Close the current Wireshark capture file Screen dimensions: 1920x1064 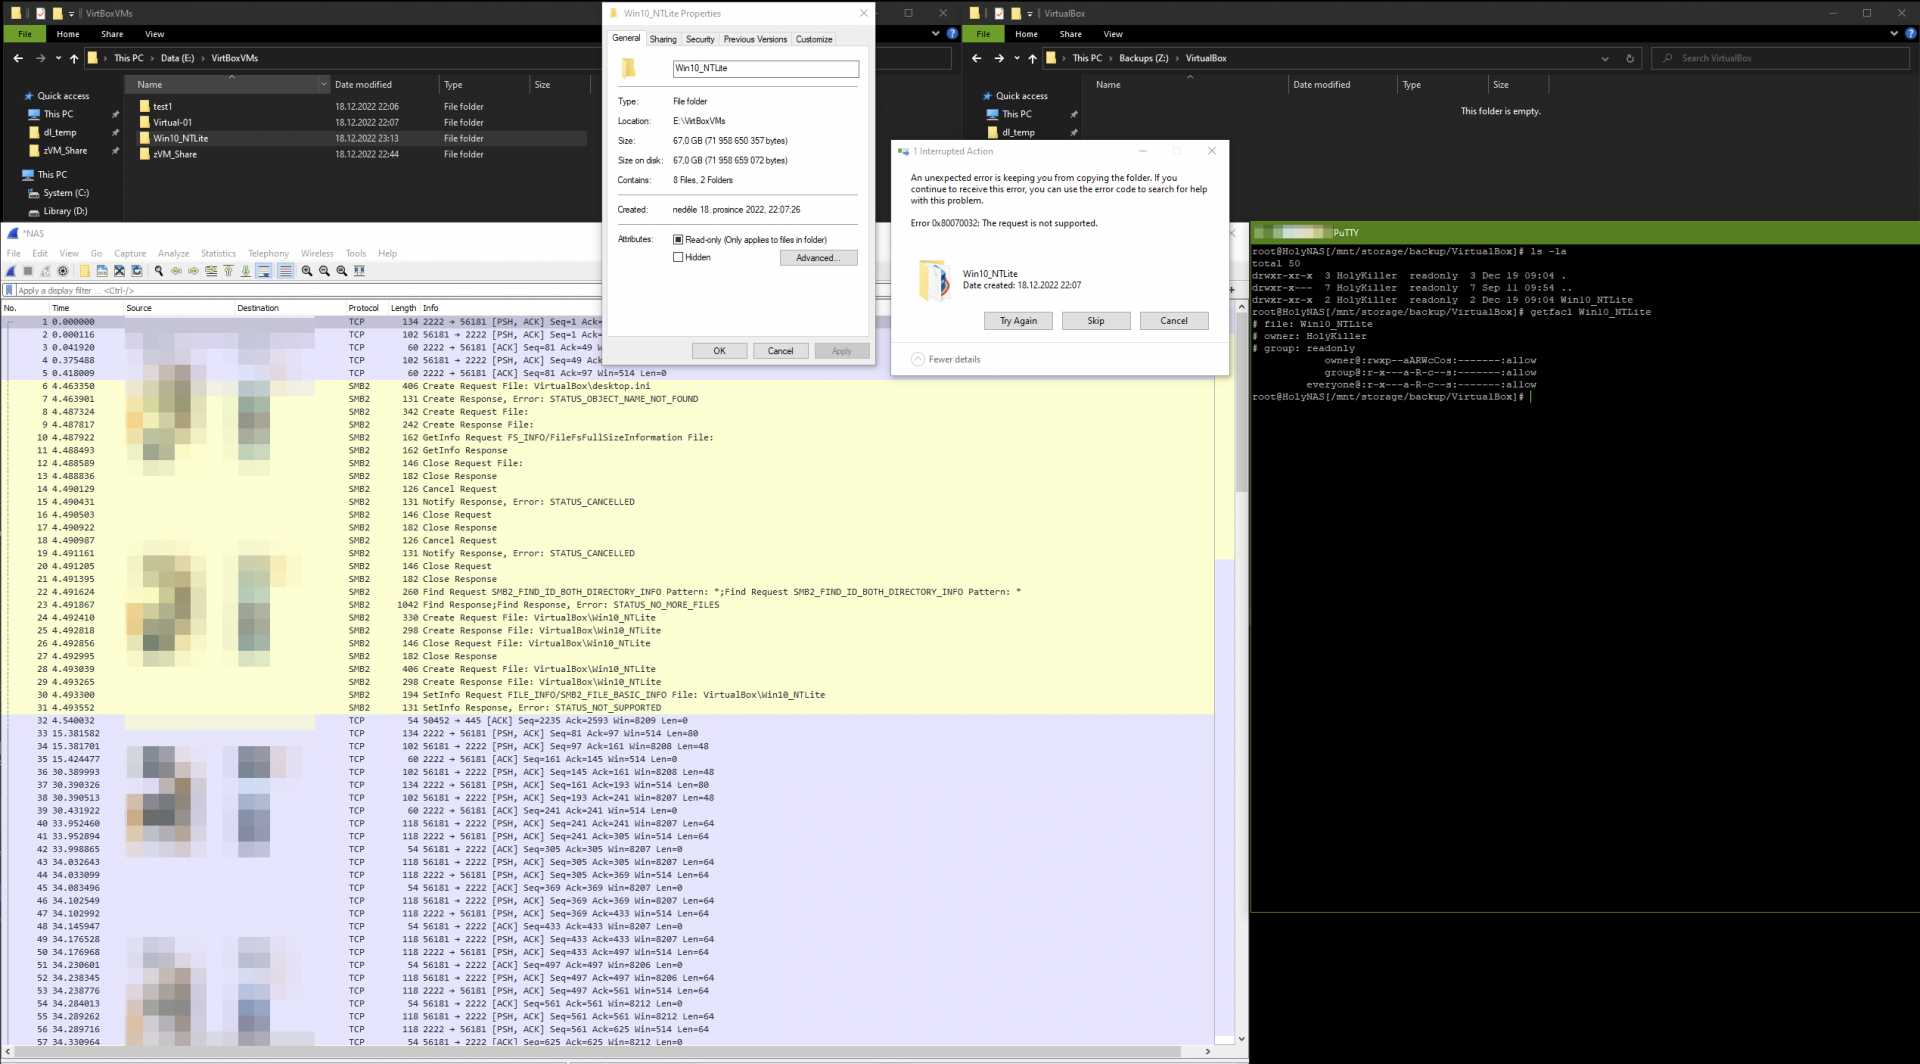coord(119,271)
